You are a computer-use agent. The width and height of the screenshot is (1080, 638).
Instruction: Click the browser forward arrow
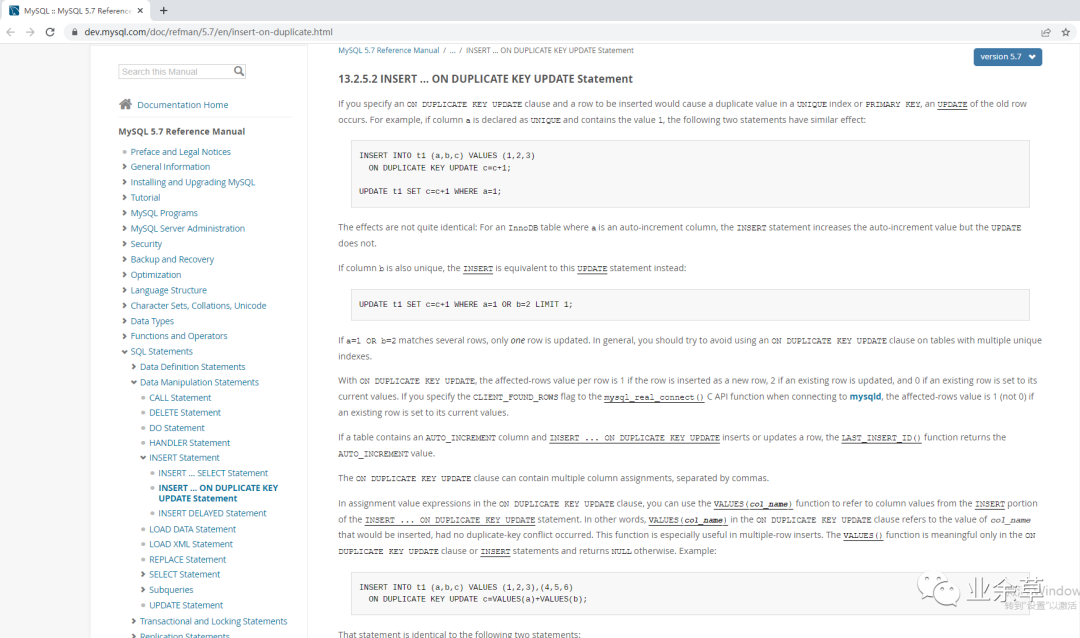(x=30, y=32)
